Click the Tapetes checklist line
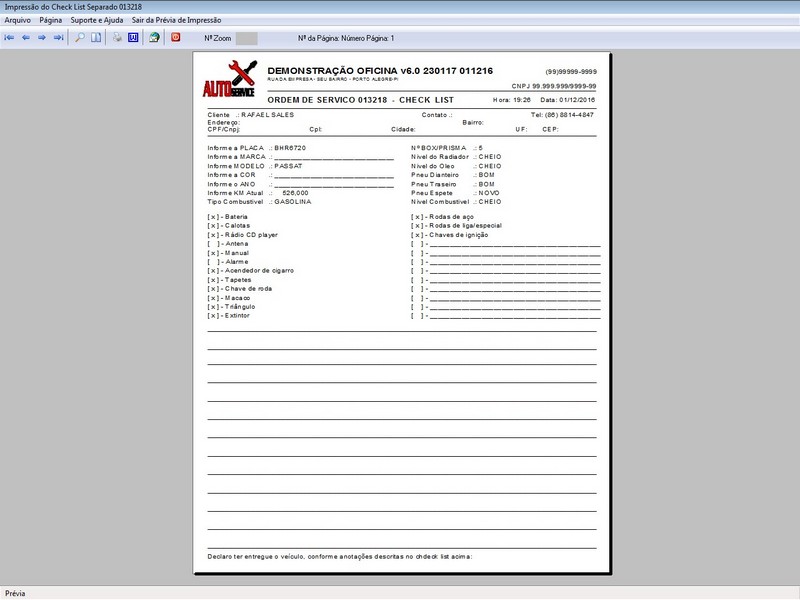800x600 pixels. click(229, 280)
